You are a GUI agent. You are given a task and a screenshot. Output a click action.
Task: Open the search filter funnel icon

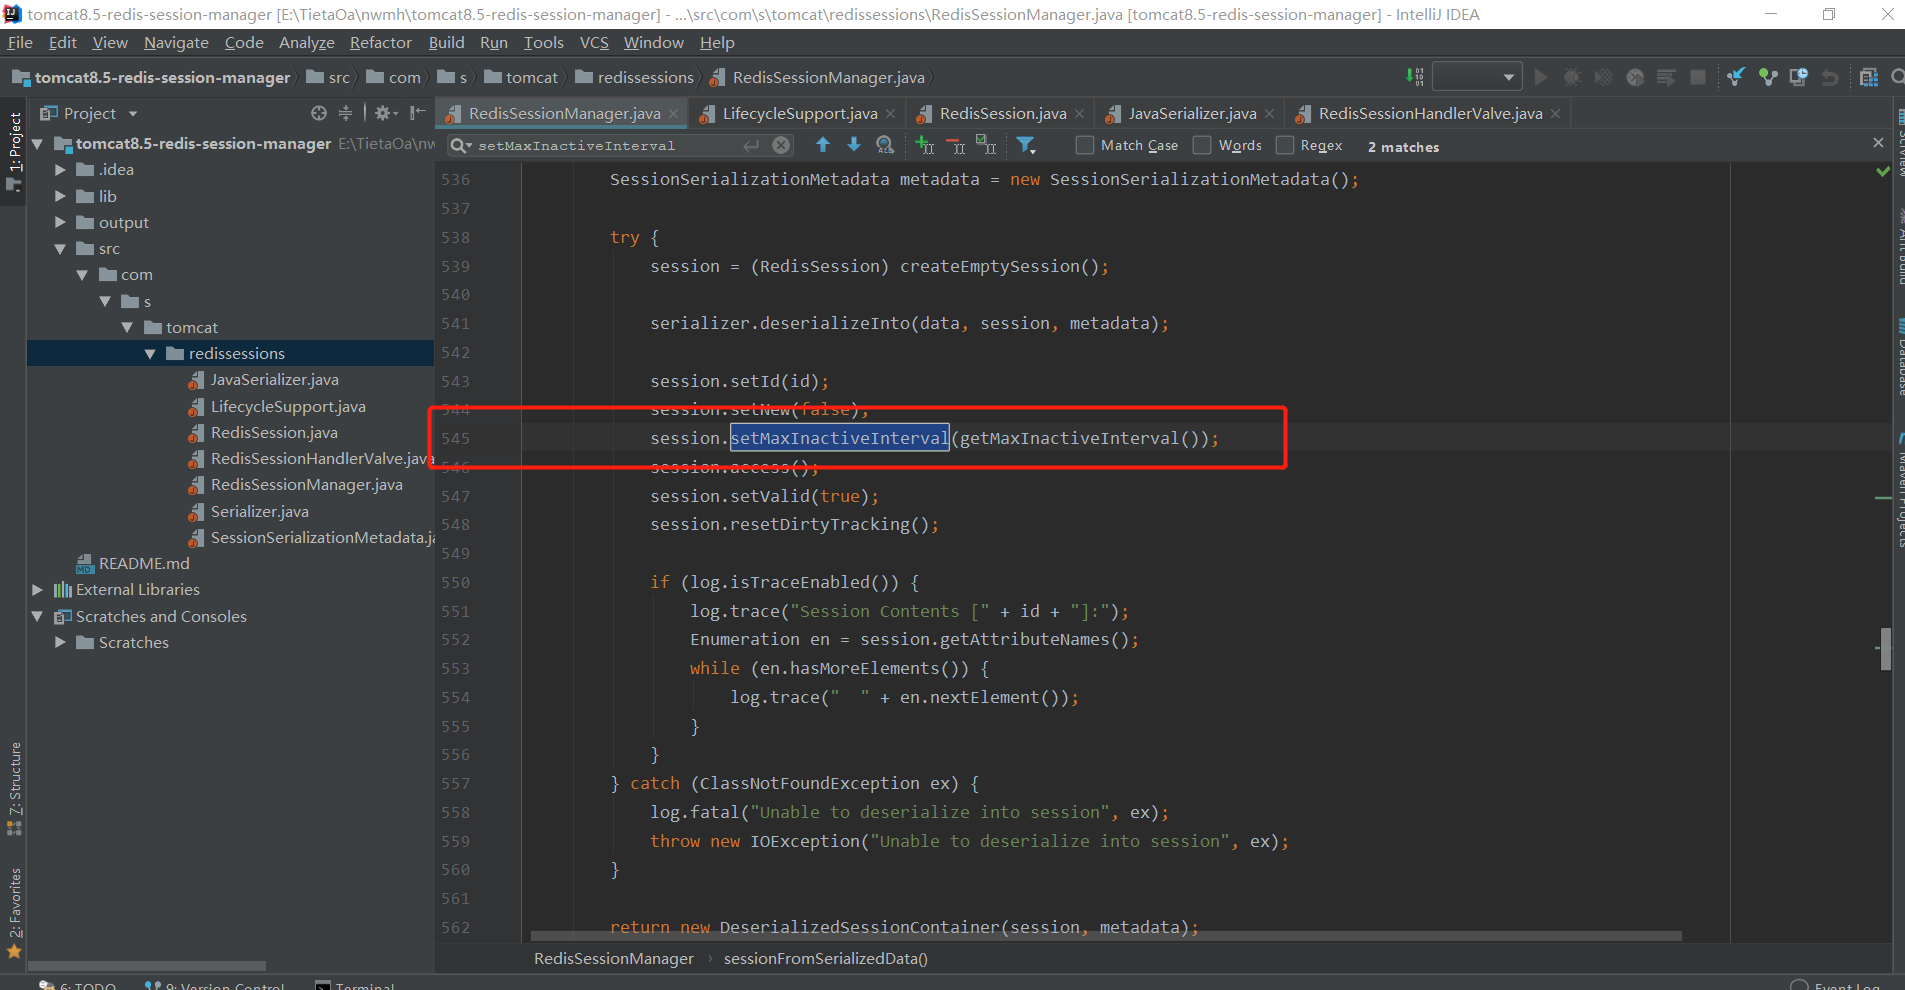tap(1026, 145)
